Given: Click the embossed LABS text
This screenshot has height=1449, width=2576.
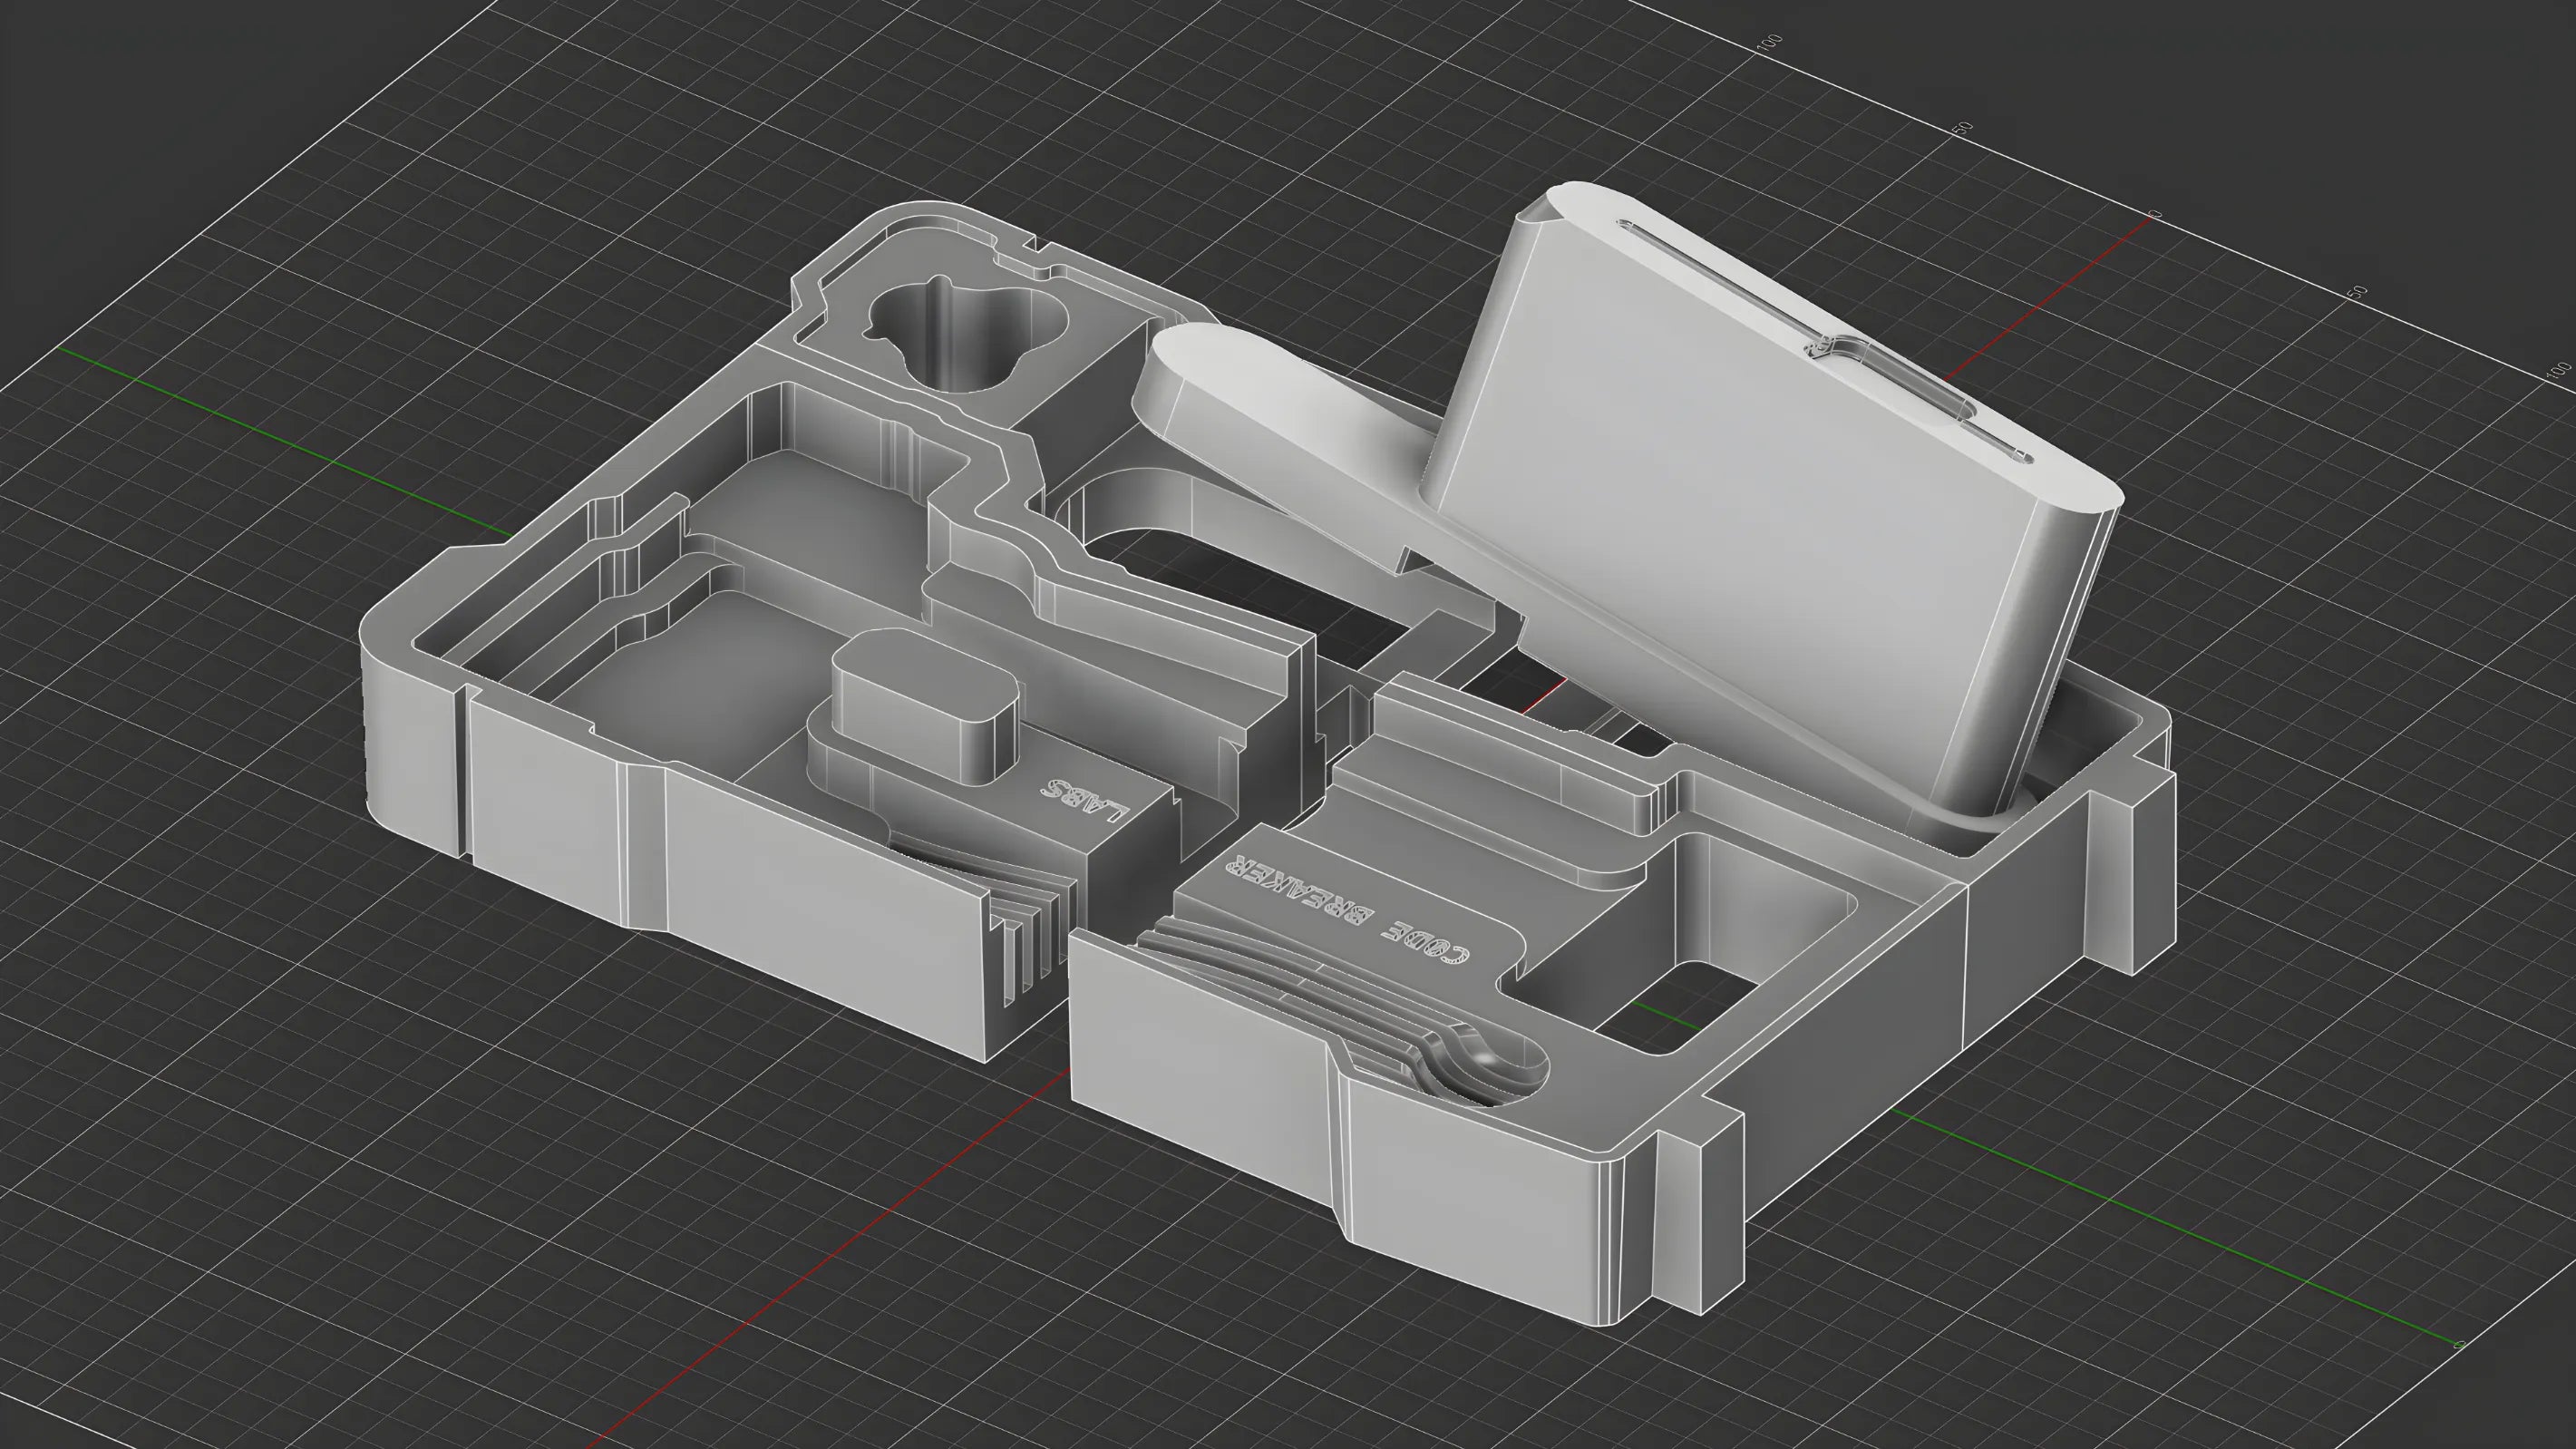Looking at the screenshot, I should [1085, 800].
